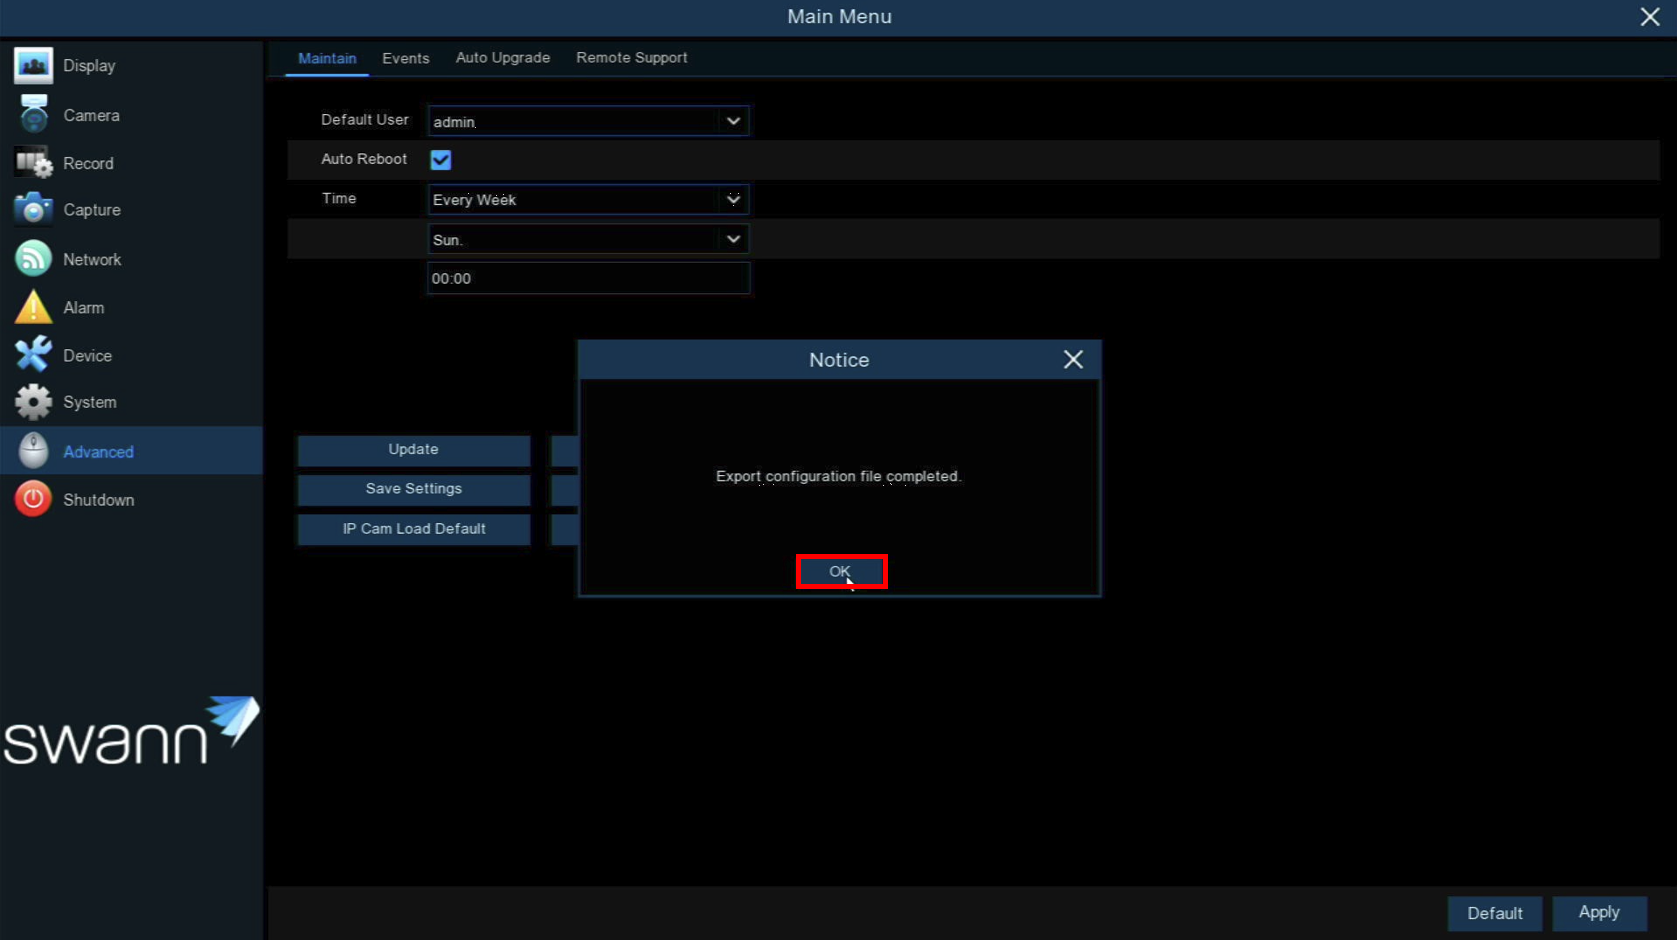Click the Default button
Image resolution: width=1677 pixels, height=940 pixels.
(x=1495, y=913)
